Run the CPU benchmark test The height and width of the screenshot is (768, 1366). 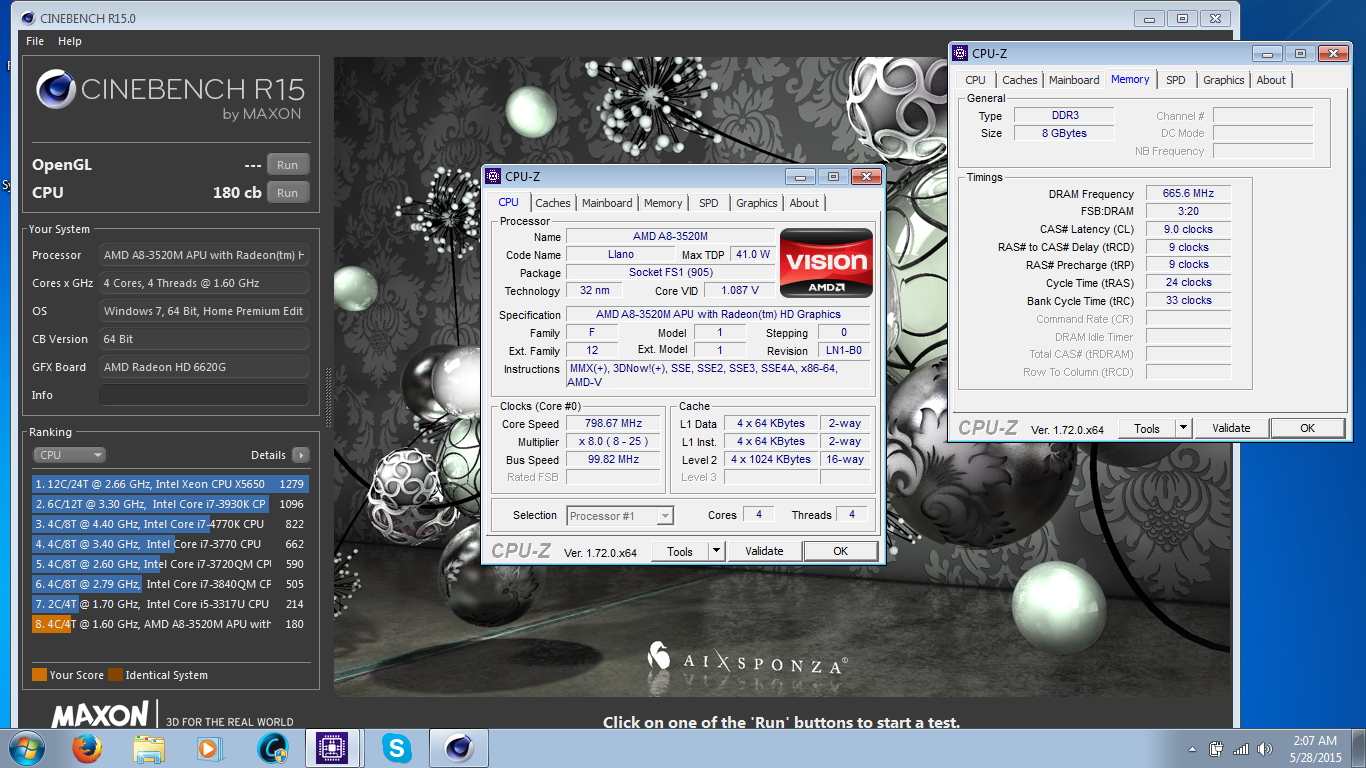pos(288,193)
